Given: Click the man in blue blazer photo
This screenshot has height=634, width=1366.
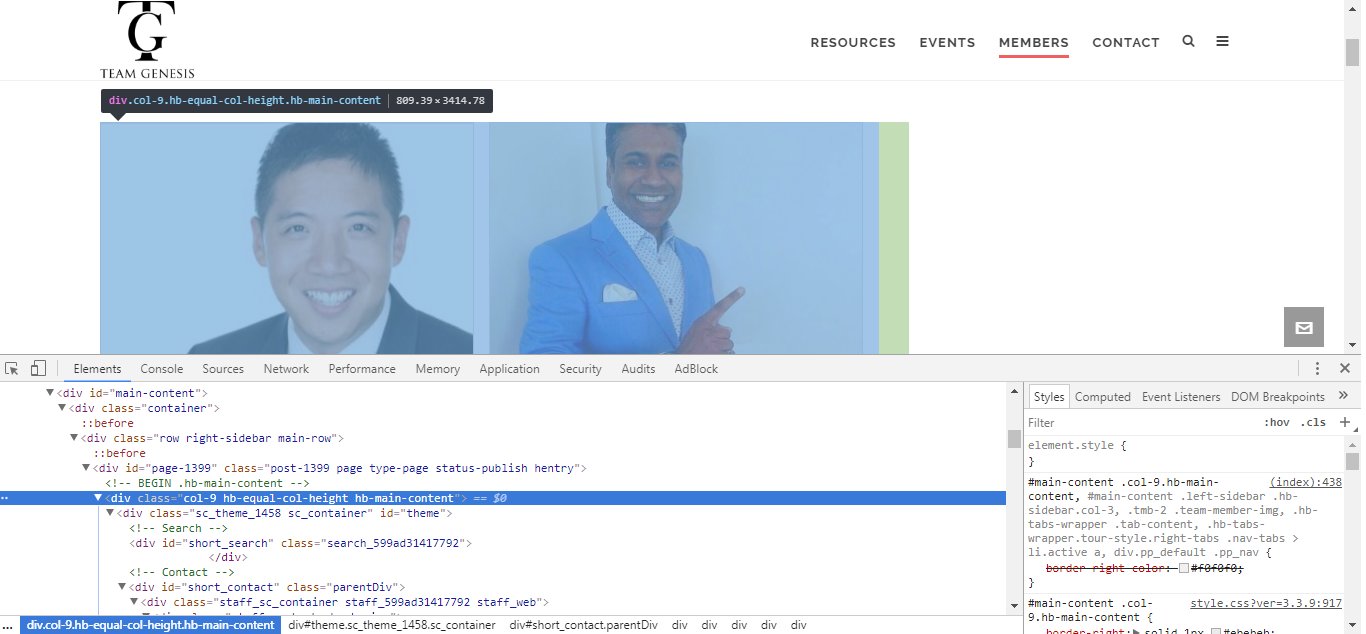Looking at the screenshot, I should 676,238.
